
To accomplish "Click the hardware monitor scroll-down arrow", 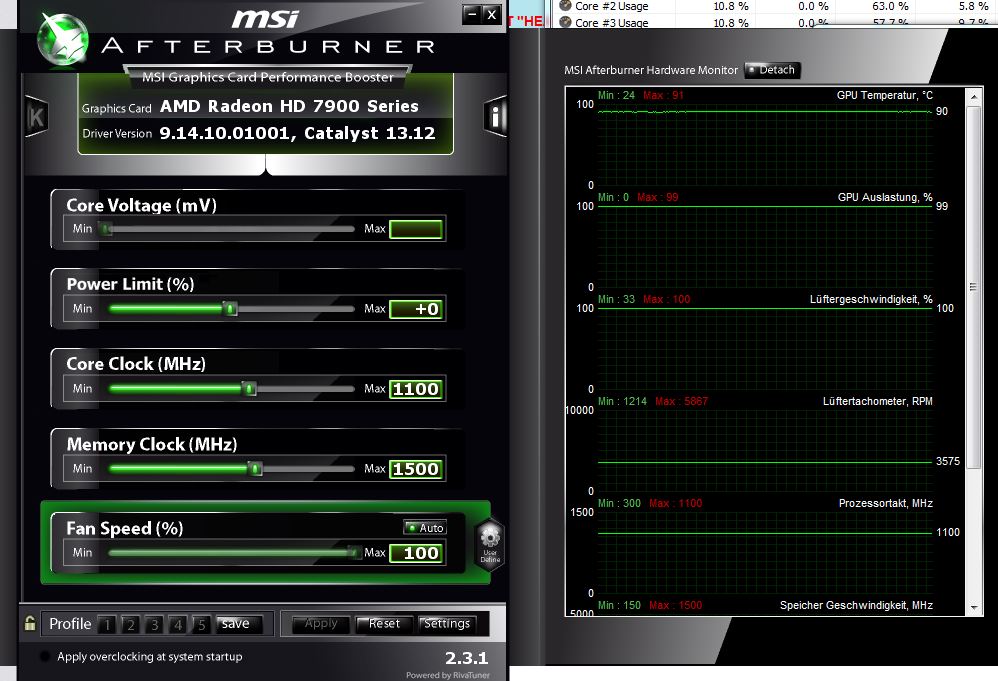I will [x=974, y=608].
